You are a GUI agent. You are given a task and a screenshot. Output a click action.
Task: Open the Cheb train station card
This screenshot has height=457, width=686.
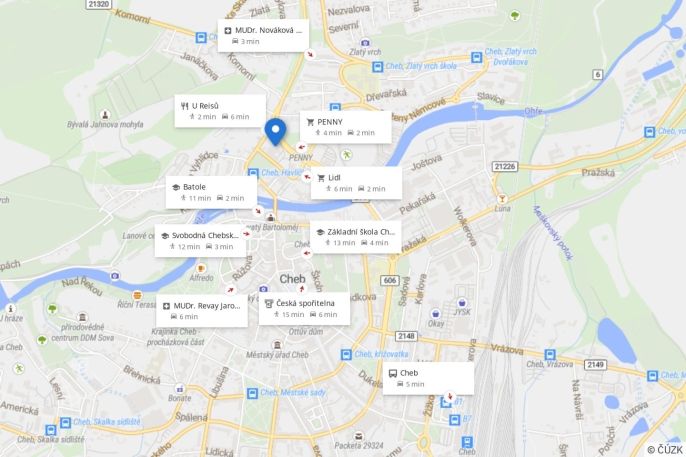click(x=428, y=378)
